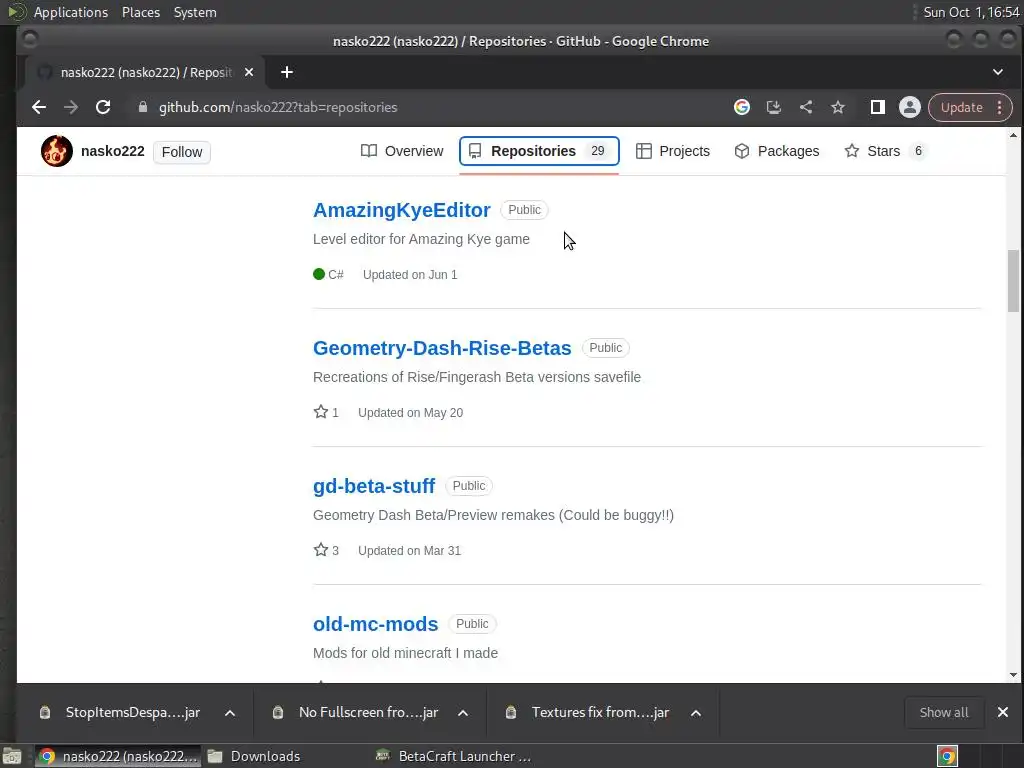Open the Chrome three-dot menu
Screen dimensions: 1024x768
tap(1000, 107)
